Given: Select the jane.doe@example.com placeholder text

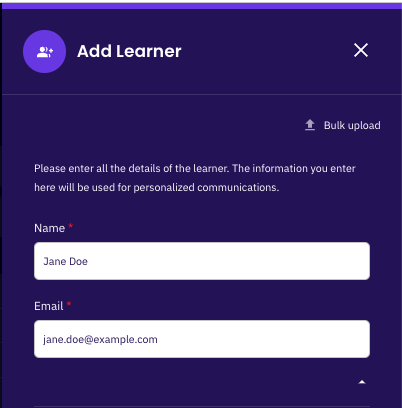Looking at the screenshot, I should pyautogui.click(x=100, y=340).
